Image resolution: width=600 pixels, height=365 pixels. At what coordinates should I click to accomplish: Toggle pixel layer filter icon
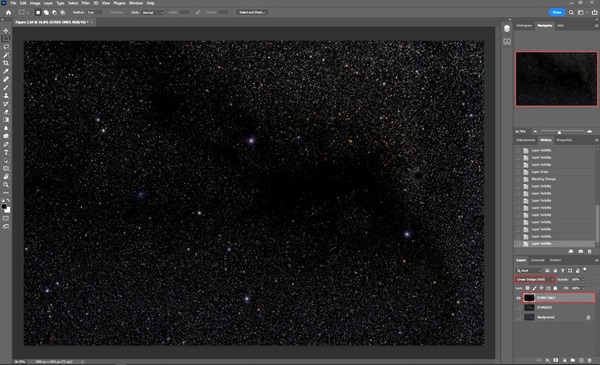pos(548,270)
